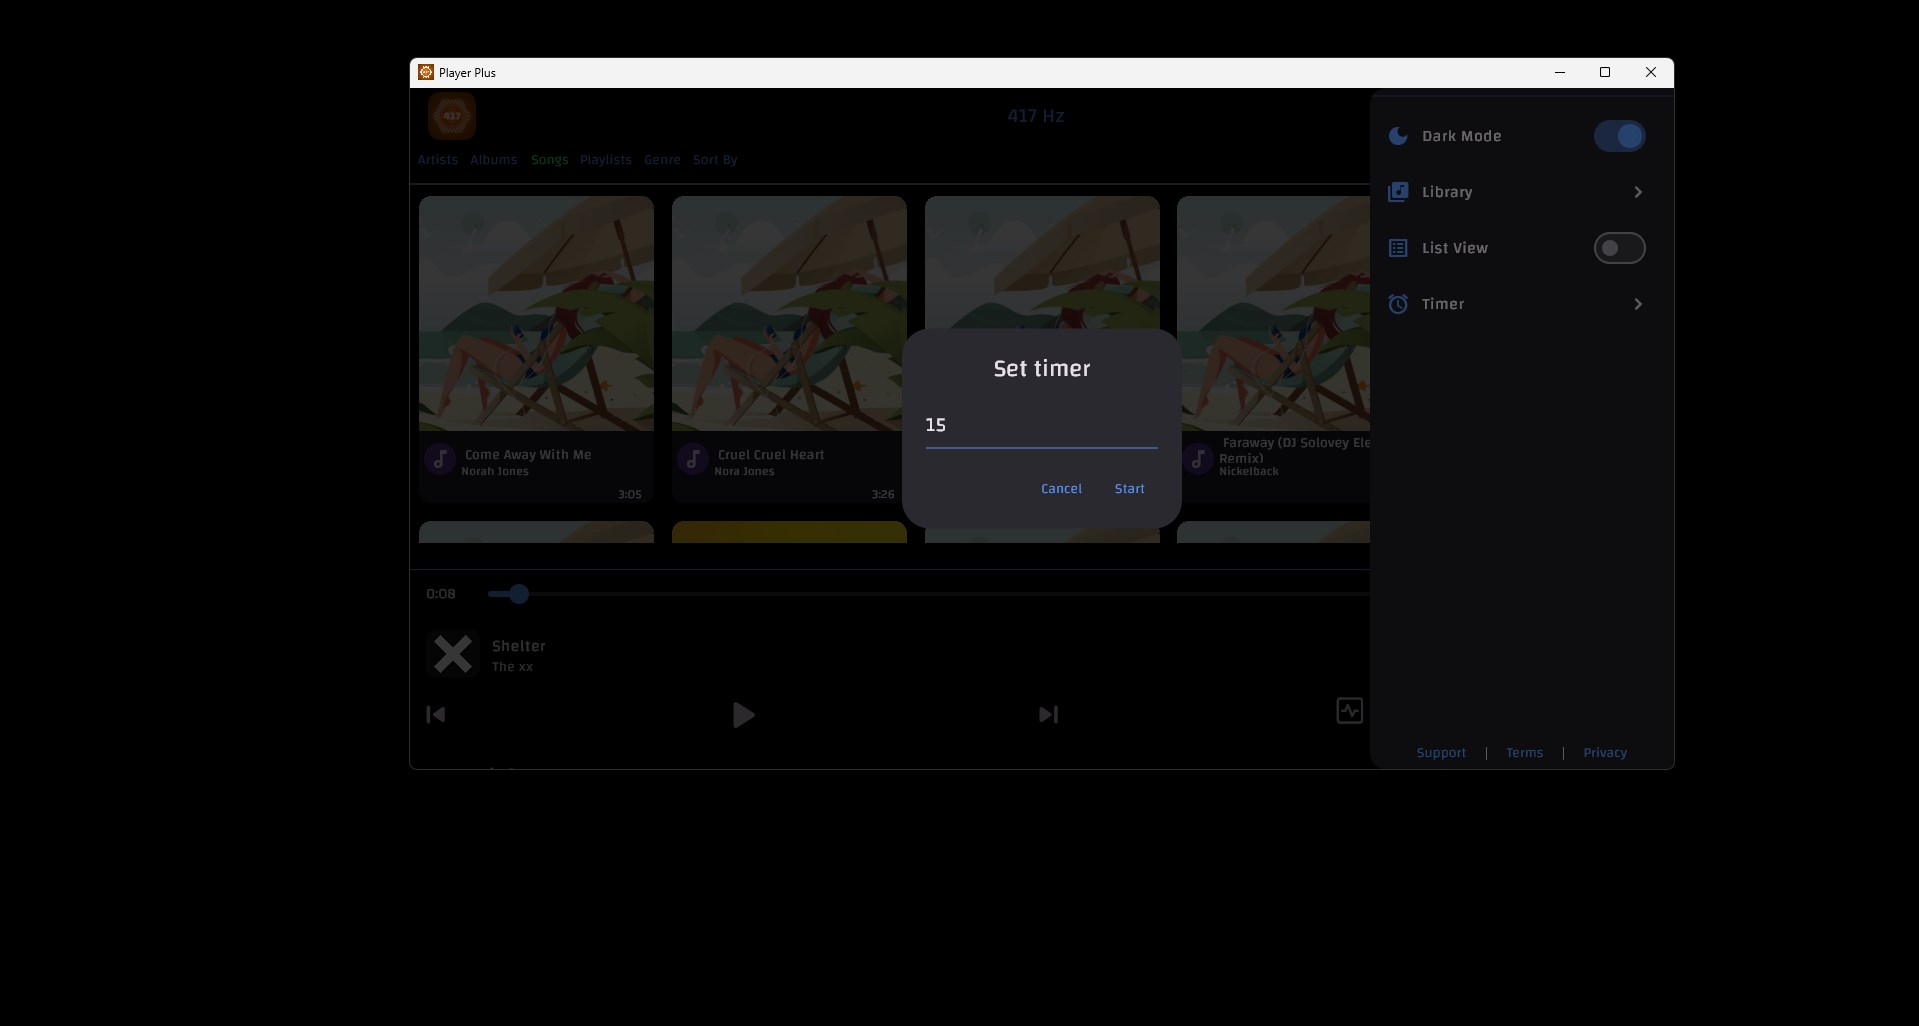This screenshot has height=1026, width=1919.
Task: Expand the Timer settings chevron
Action: [1638, 304]
